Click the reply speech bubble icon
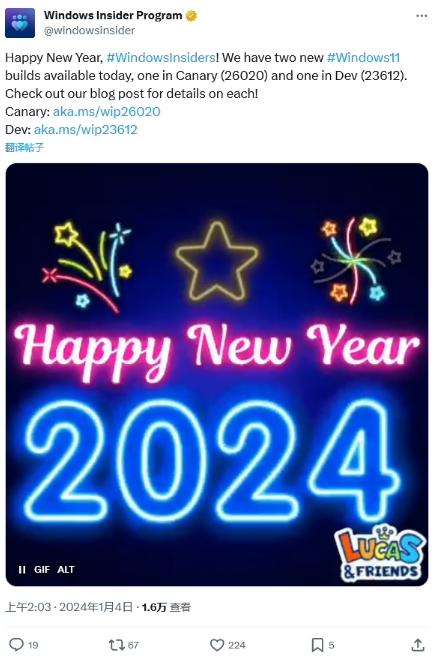 coord(17,645)
